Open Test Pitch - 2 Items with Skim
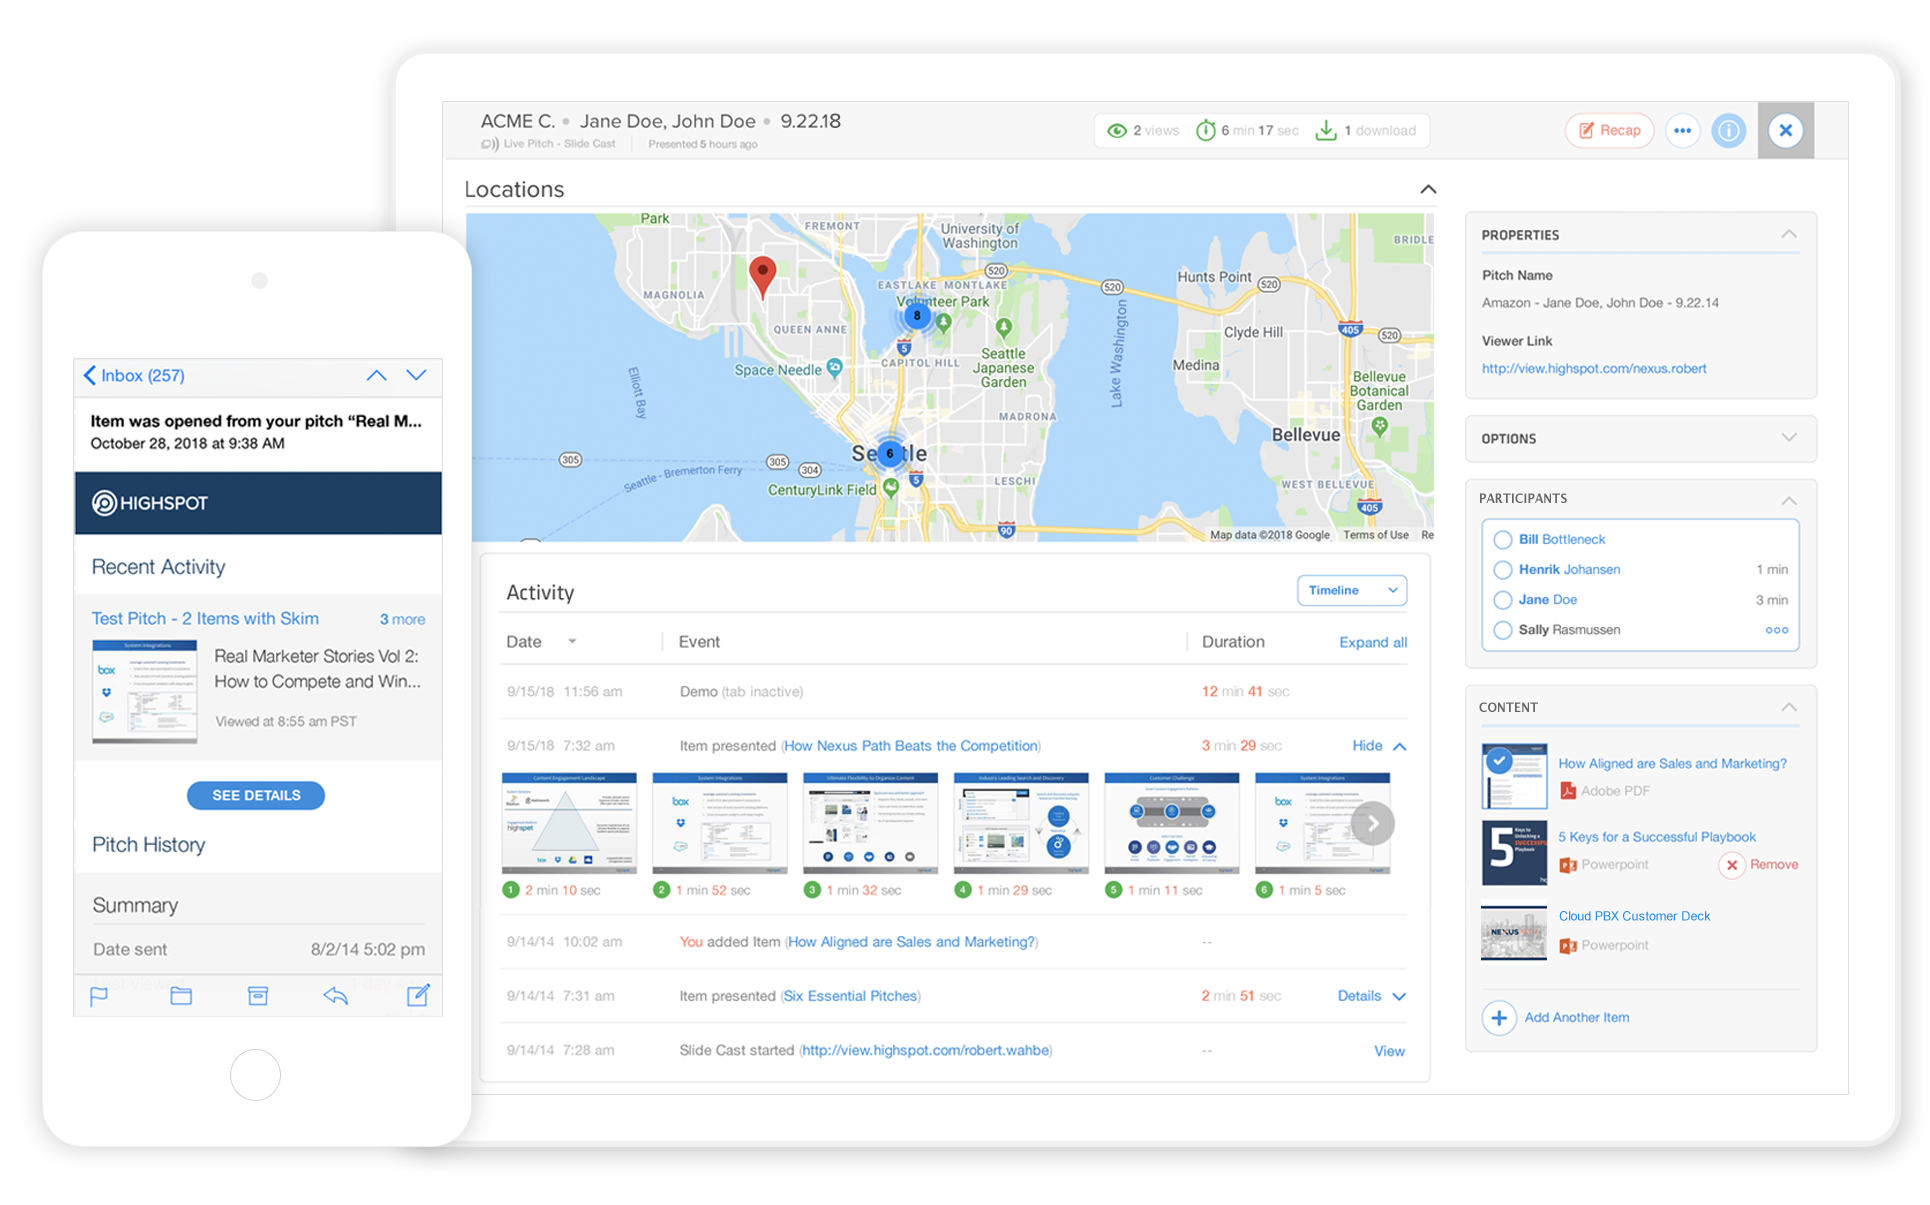Screen dimensions: 1930x1205 (x=205, y=619)
